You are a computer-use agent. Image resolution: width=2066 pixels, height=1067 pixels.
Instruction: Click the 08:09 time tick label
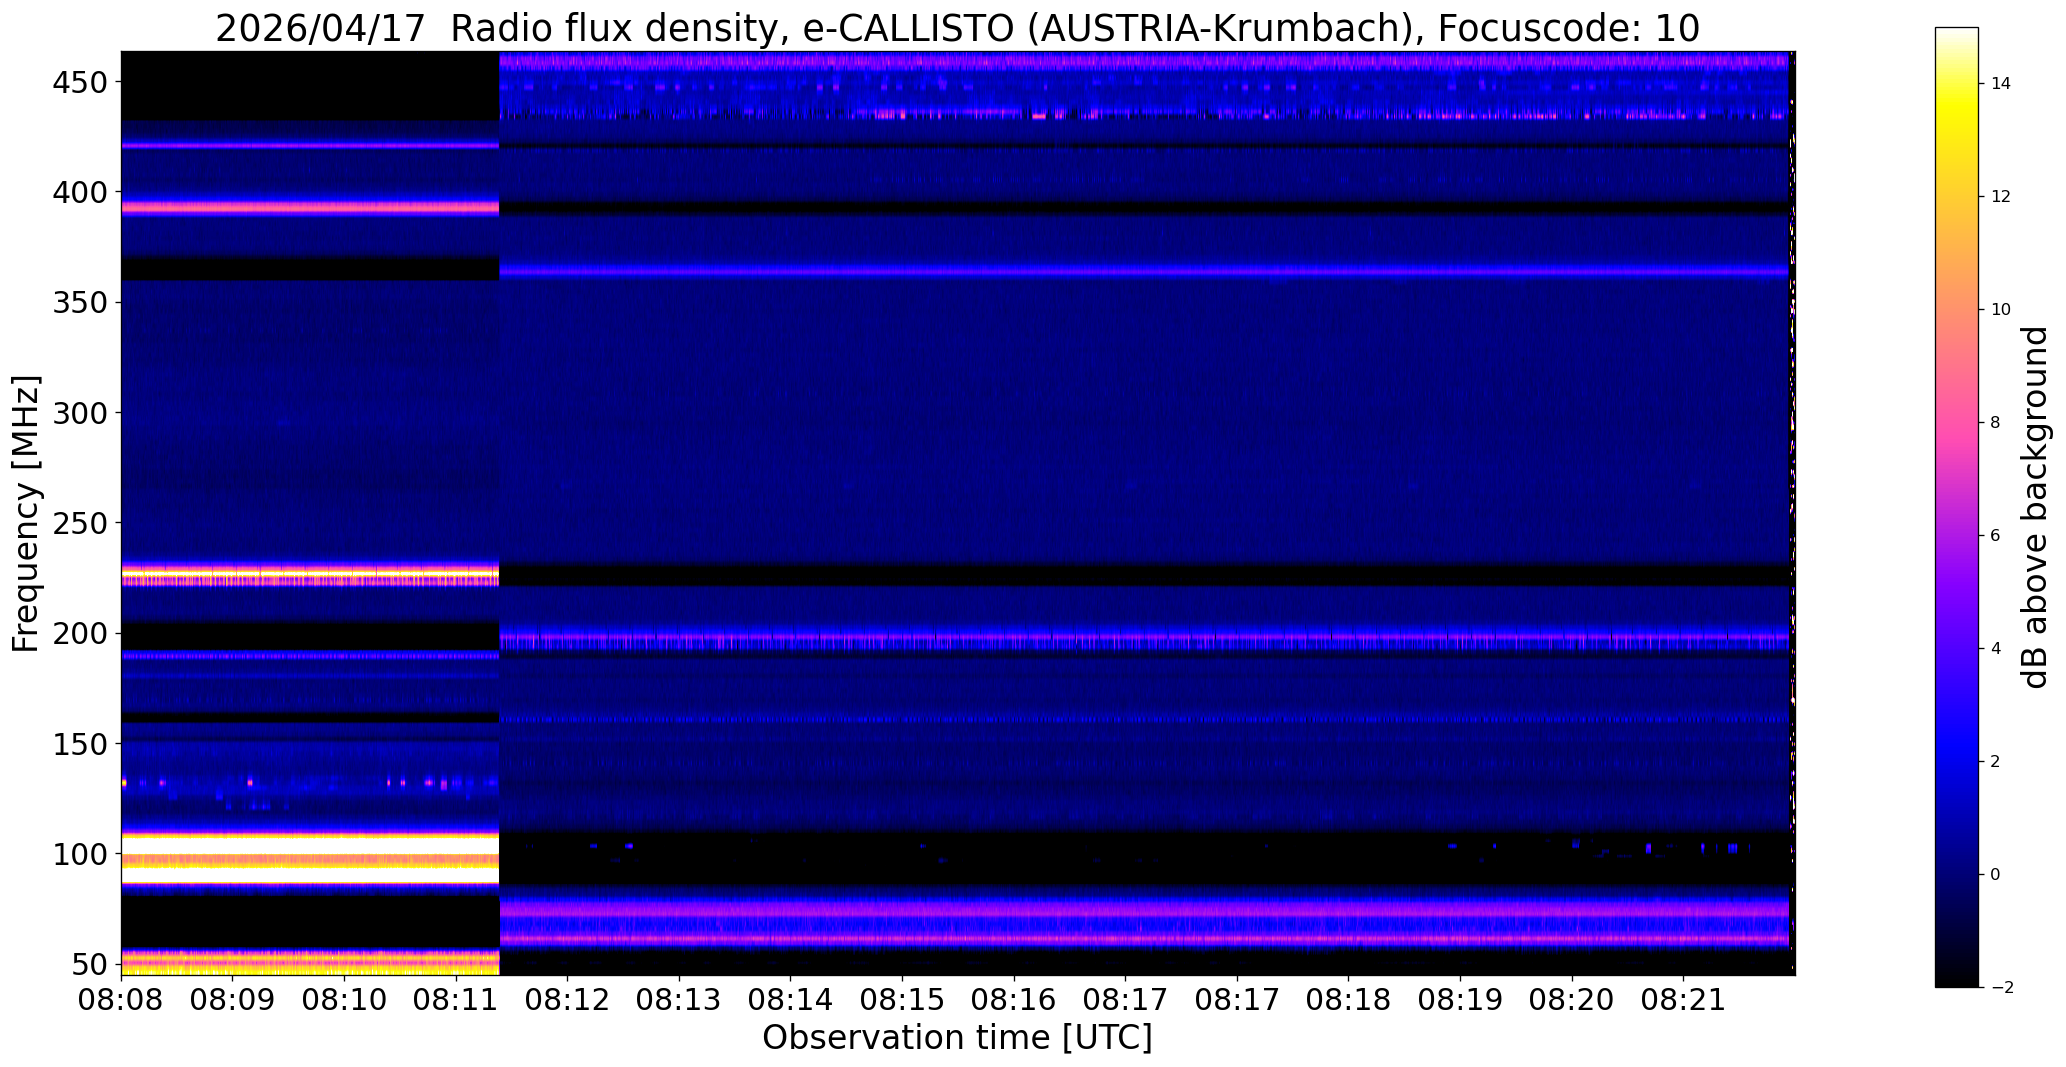[x=233, y=1000]
